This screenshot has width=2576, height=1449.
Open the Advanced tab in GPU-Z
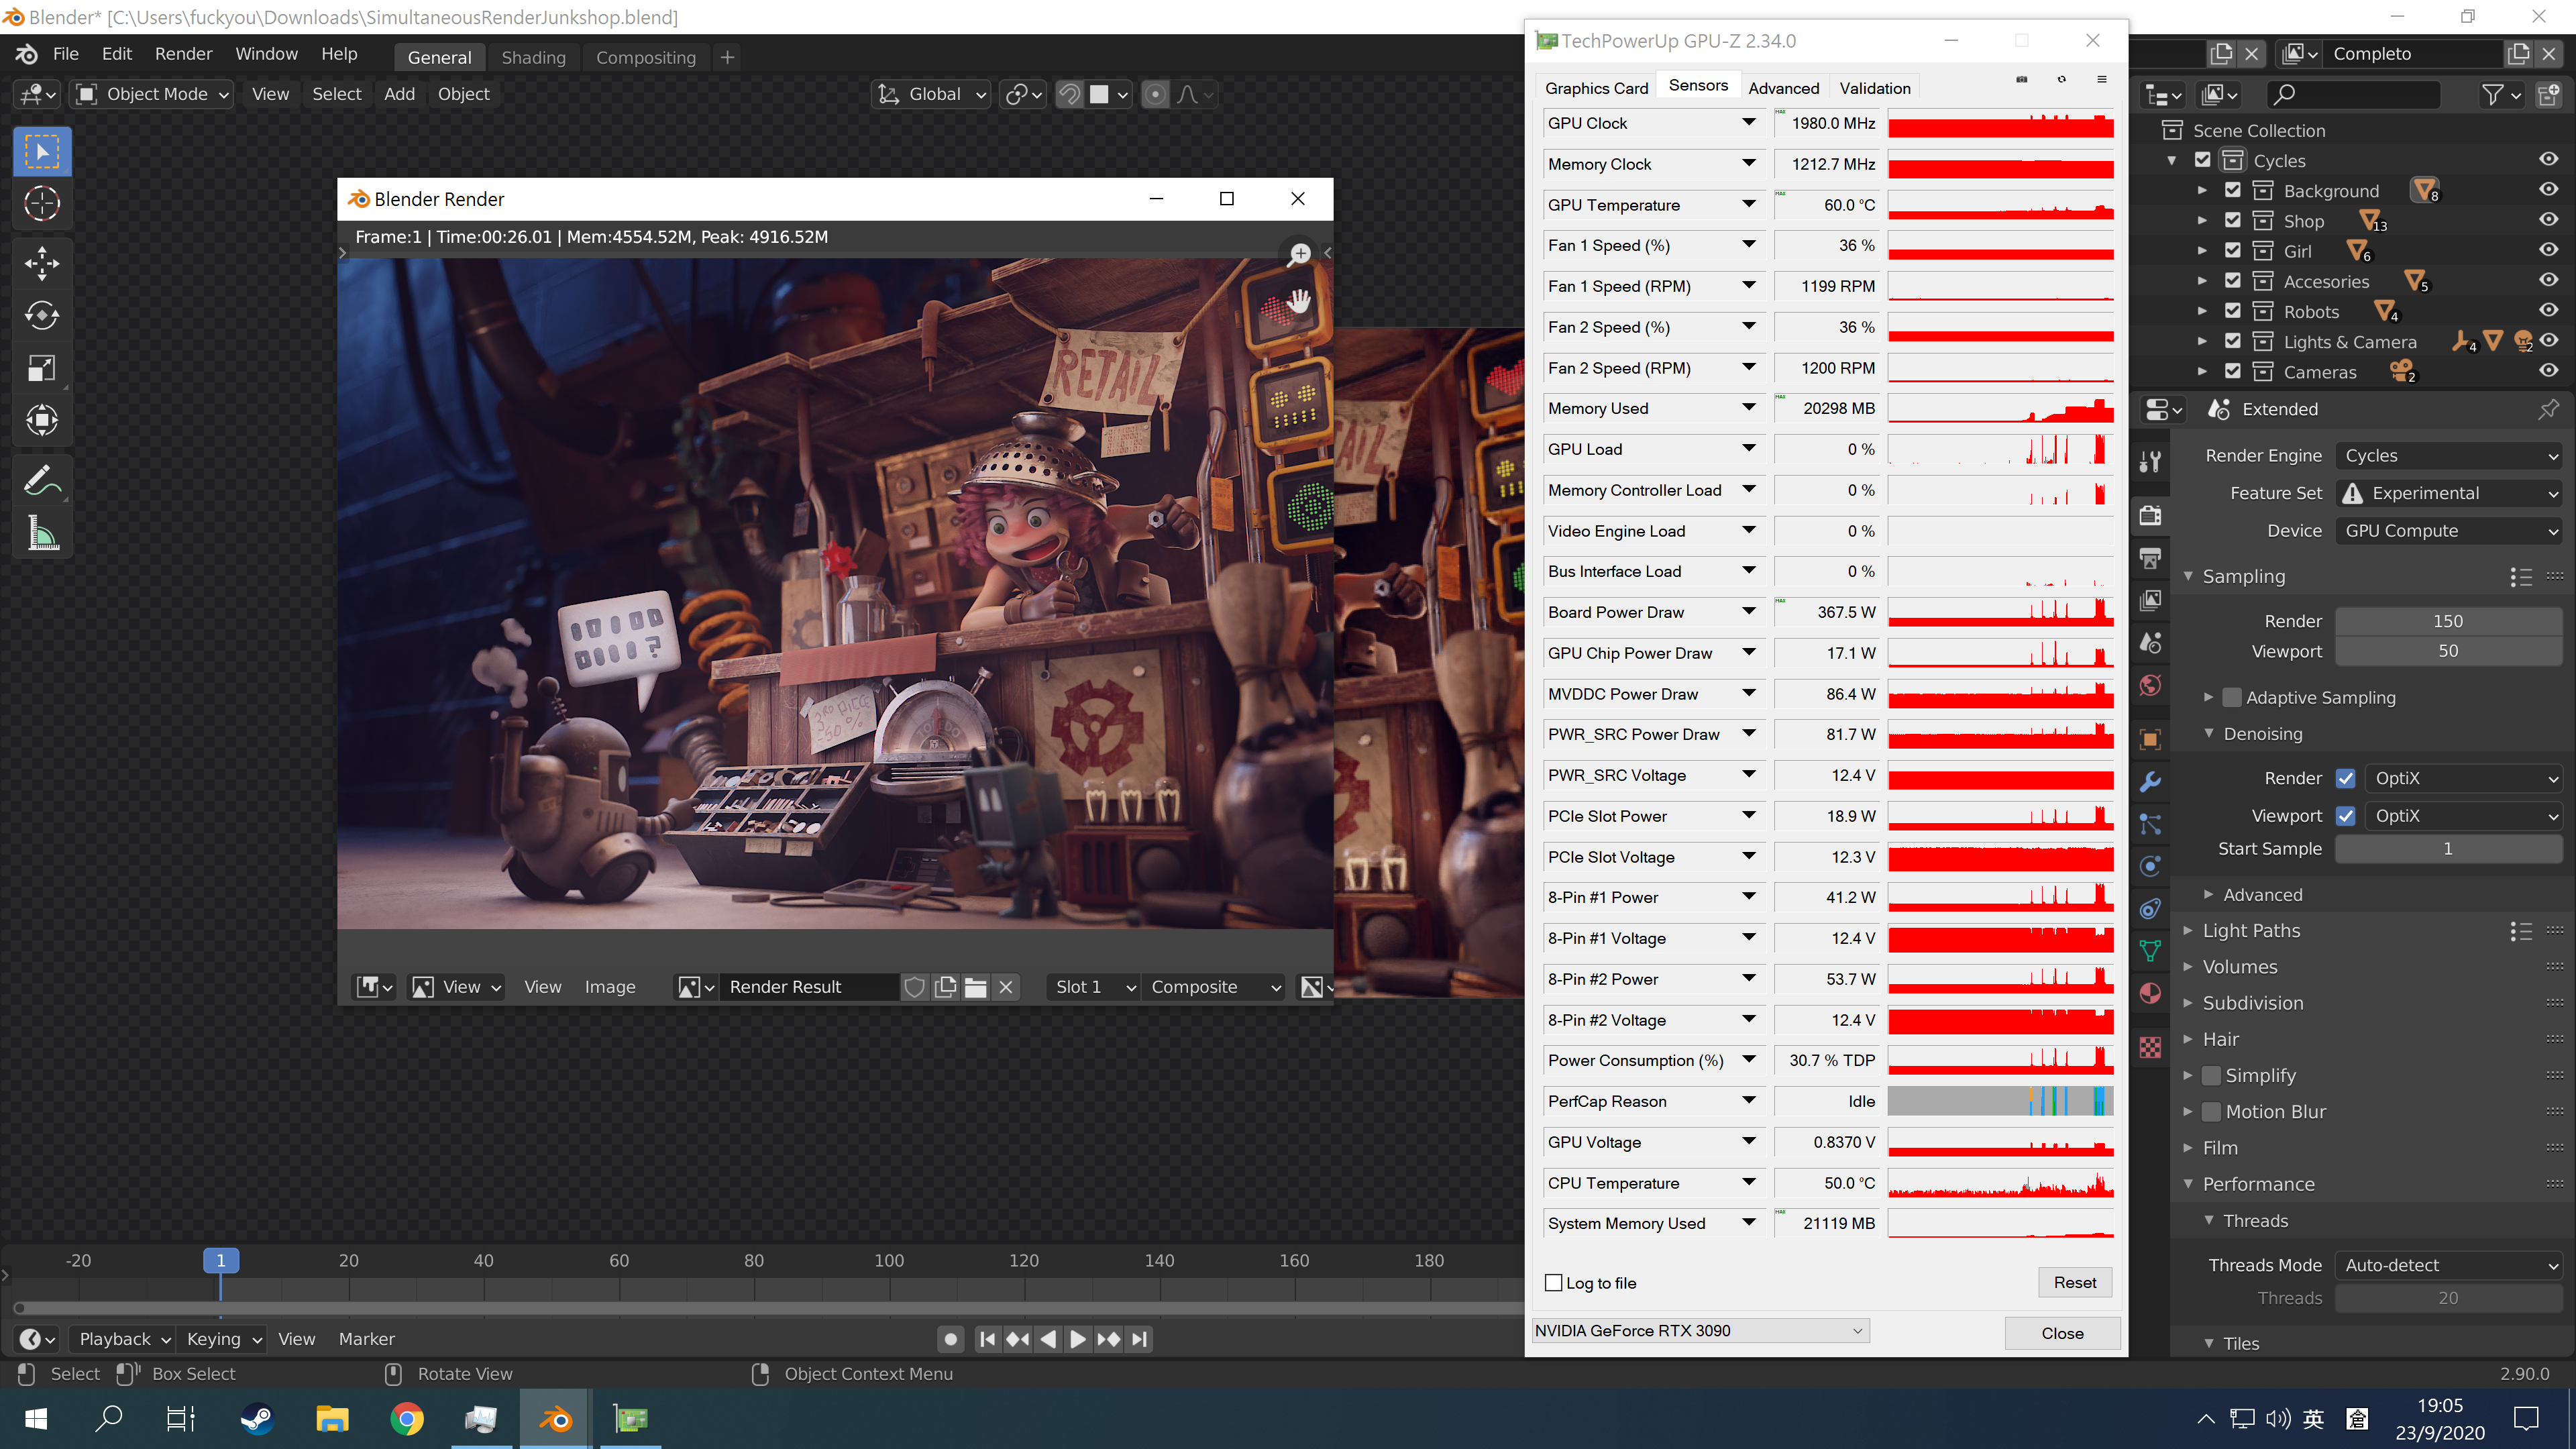tap(1783, 88)
